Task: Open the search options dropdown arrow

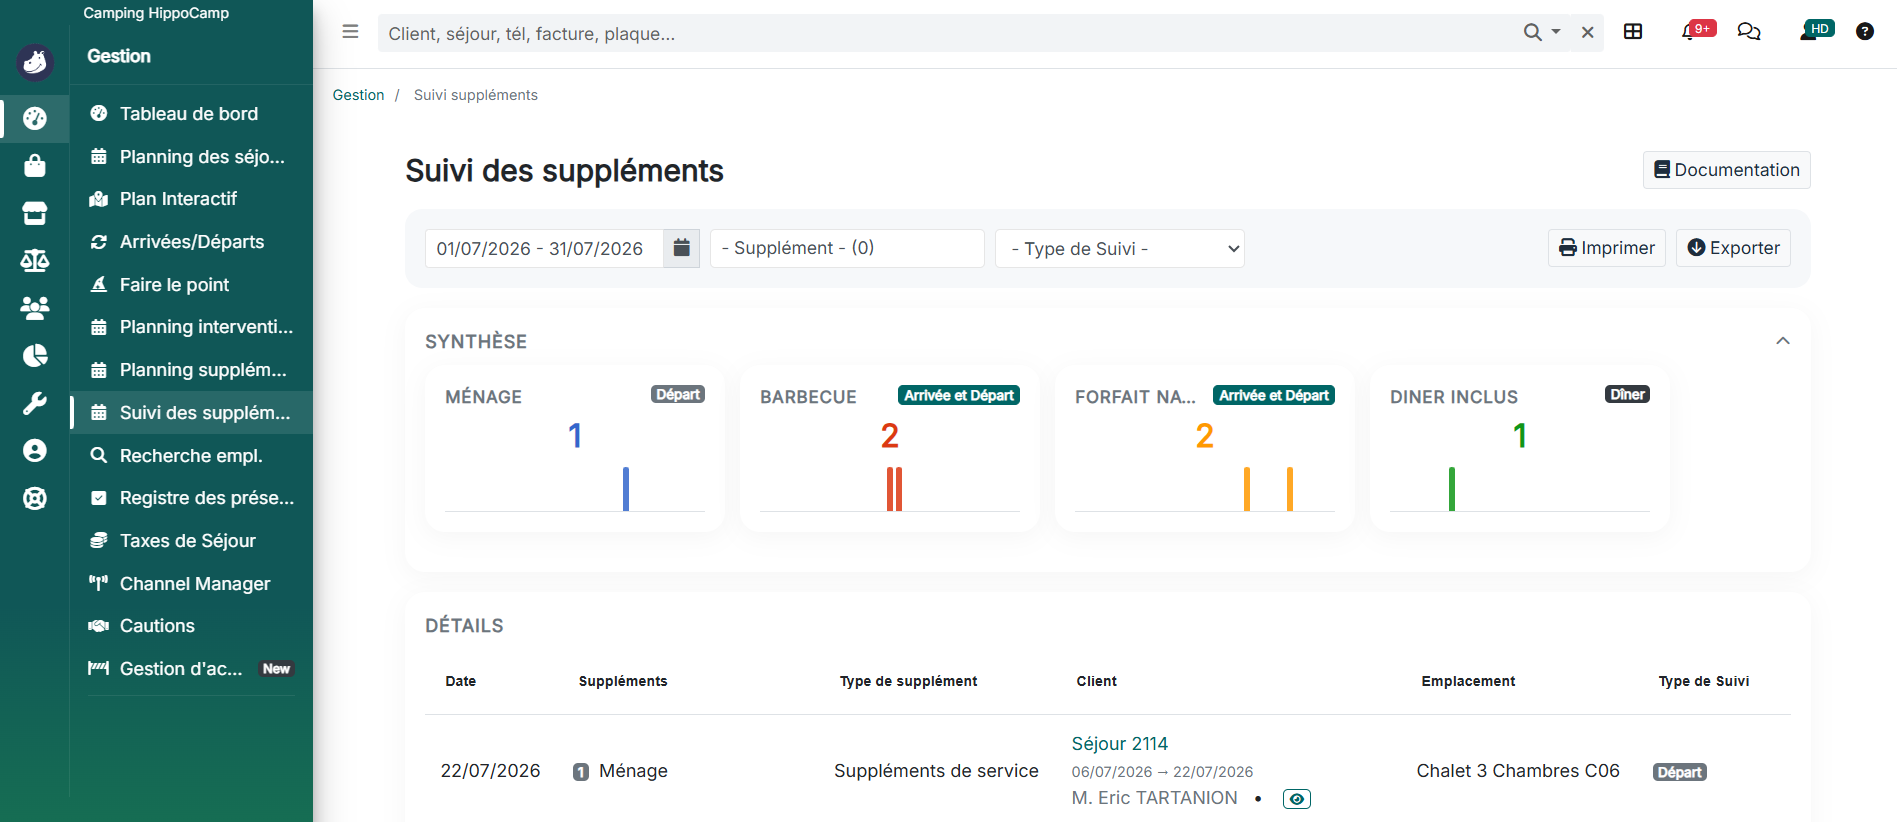Action: coord(1556,33)
